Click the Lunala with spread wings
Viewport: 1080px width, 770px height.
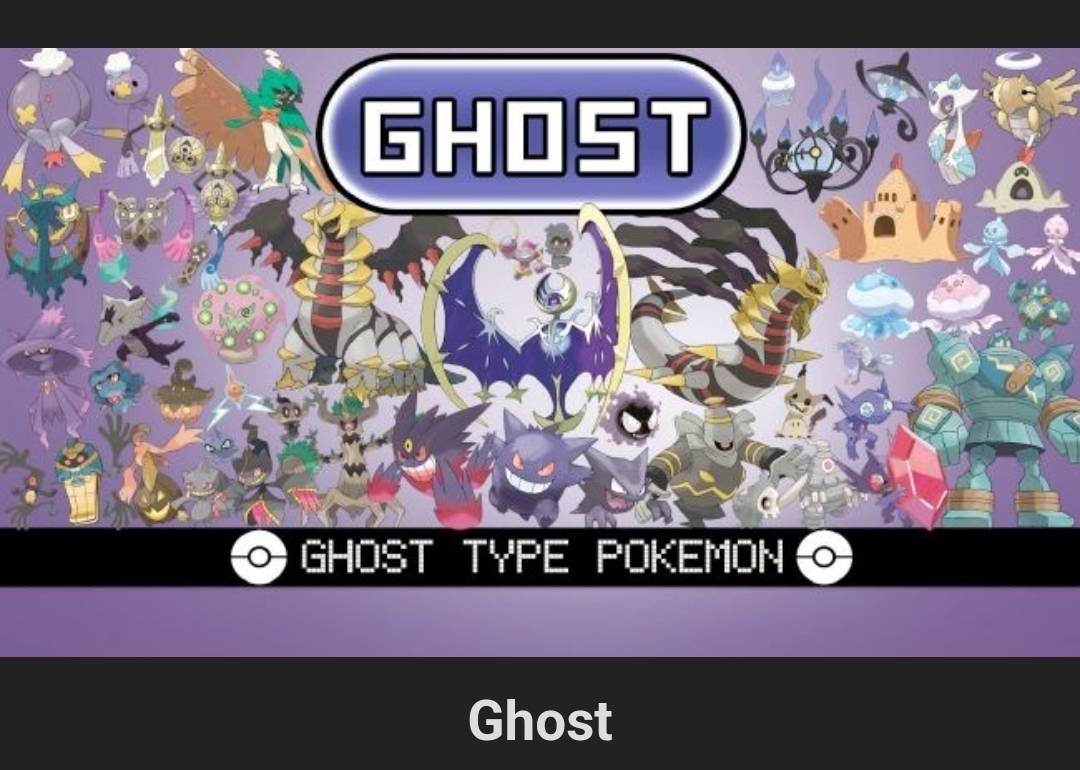click(529, 324)
